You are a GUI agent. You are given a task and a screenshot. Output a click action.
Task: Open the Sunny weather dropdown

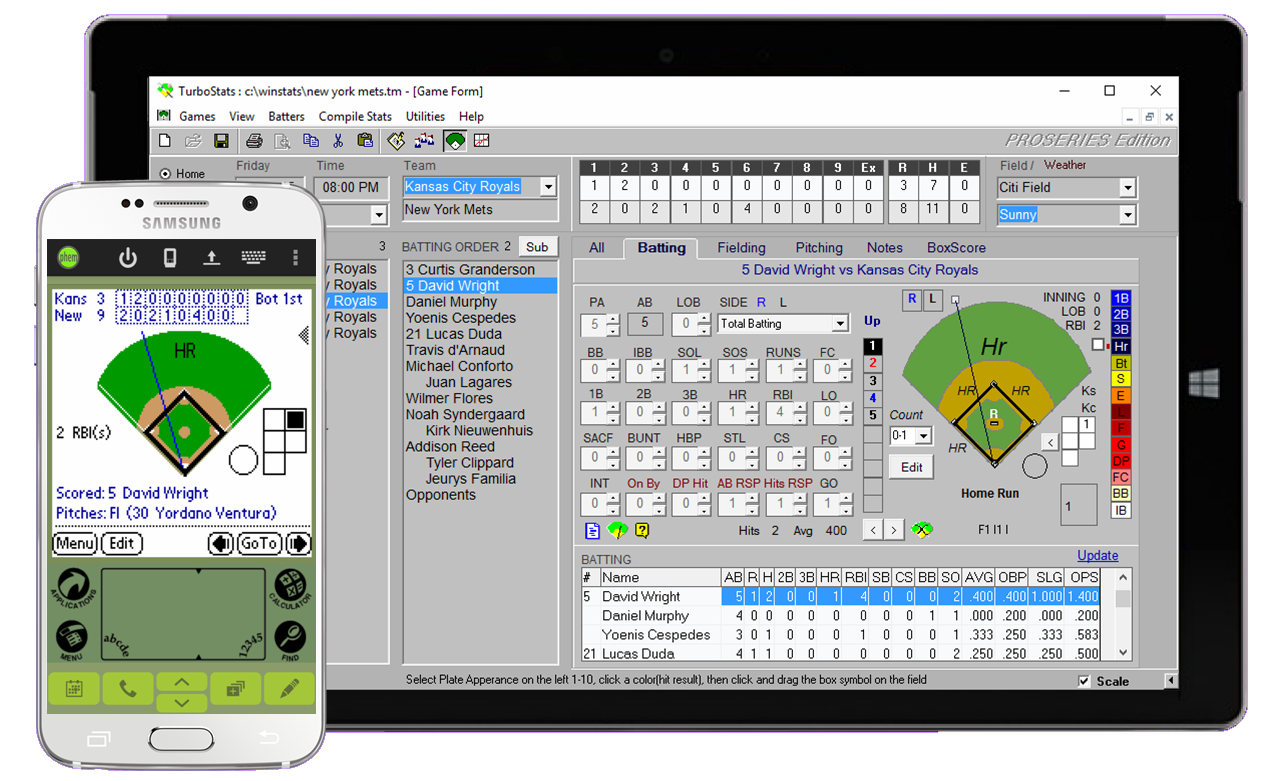pyautogui.click(x=1128, y=215)
